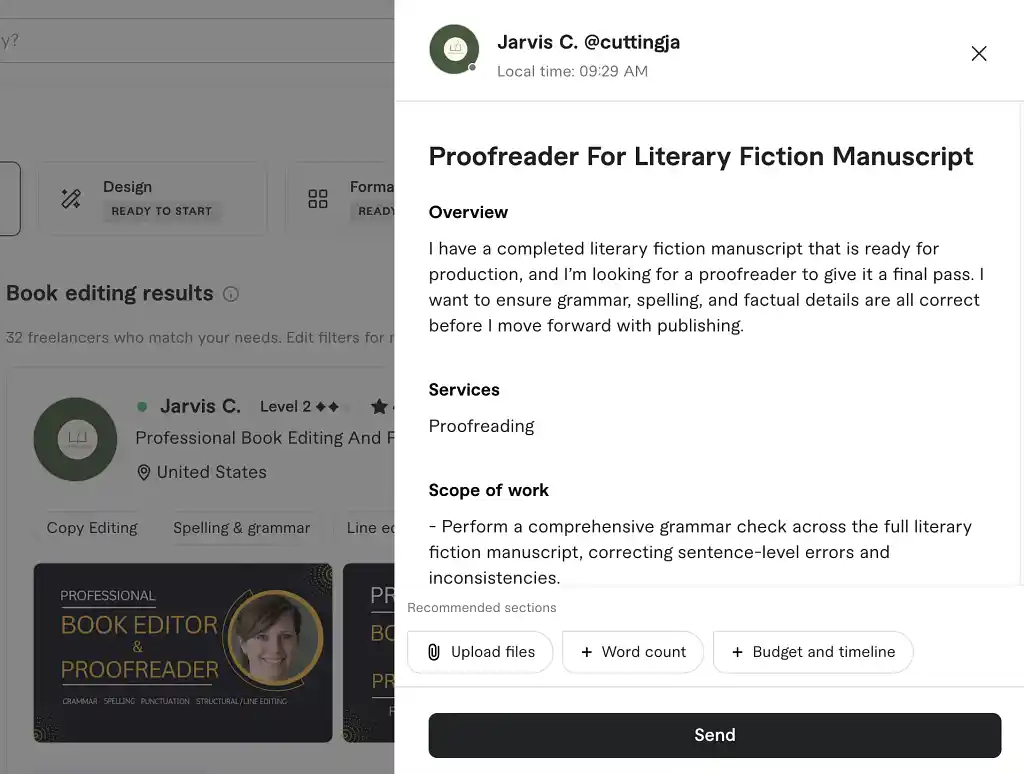Click the paperclip icon on Upload files
Screen dimensions: 1024x774
coord(434,652)
